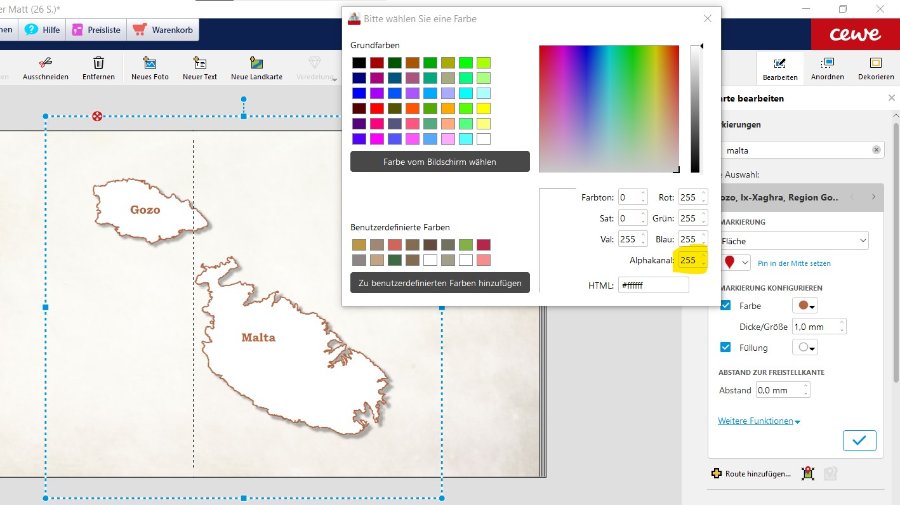Click the Malta label on the map

click(258, 337)
